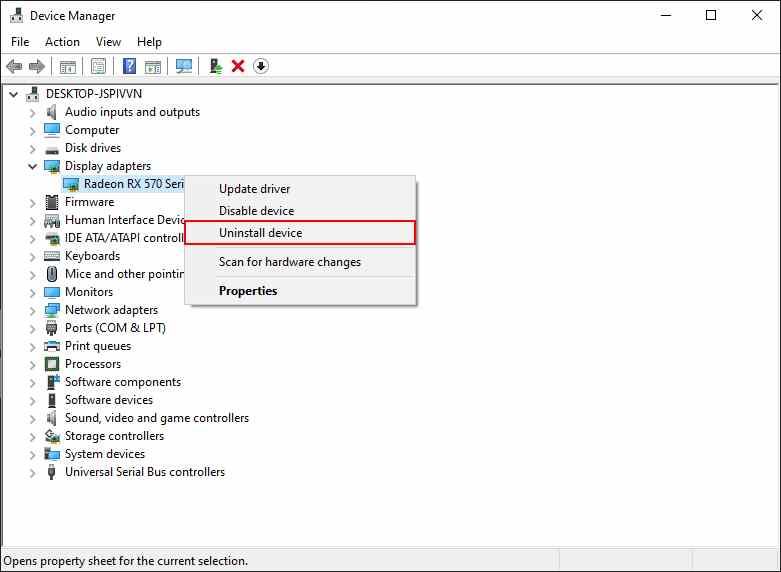The width and height of the screenshot is (781, 572).
Task: Select Mice and other pointing devices
Action: 125,274
